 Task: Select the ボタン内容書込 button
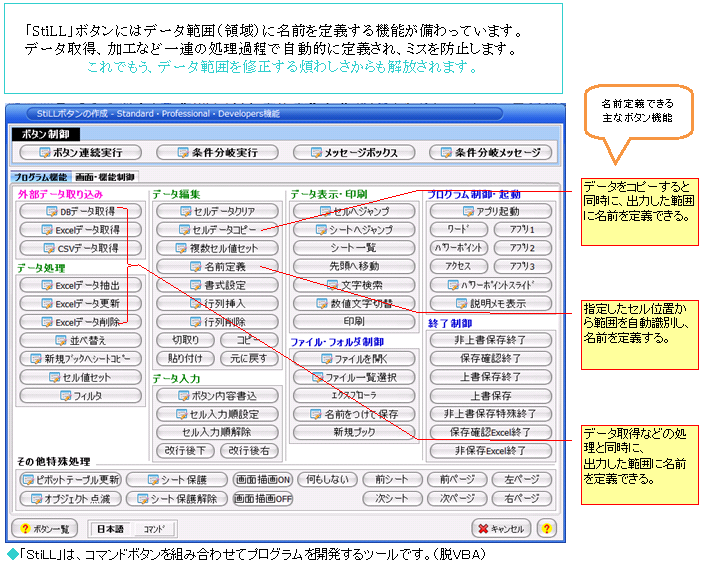(x=217, y=396)
